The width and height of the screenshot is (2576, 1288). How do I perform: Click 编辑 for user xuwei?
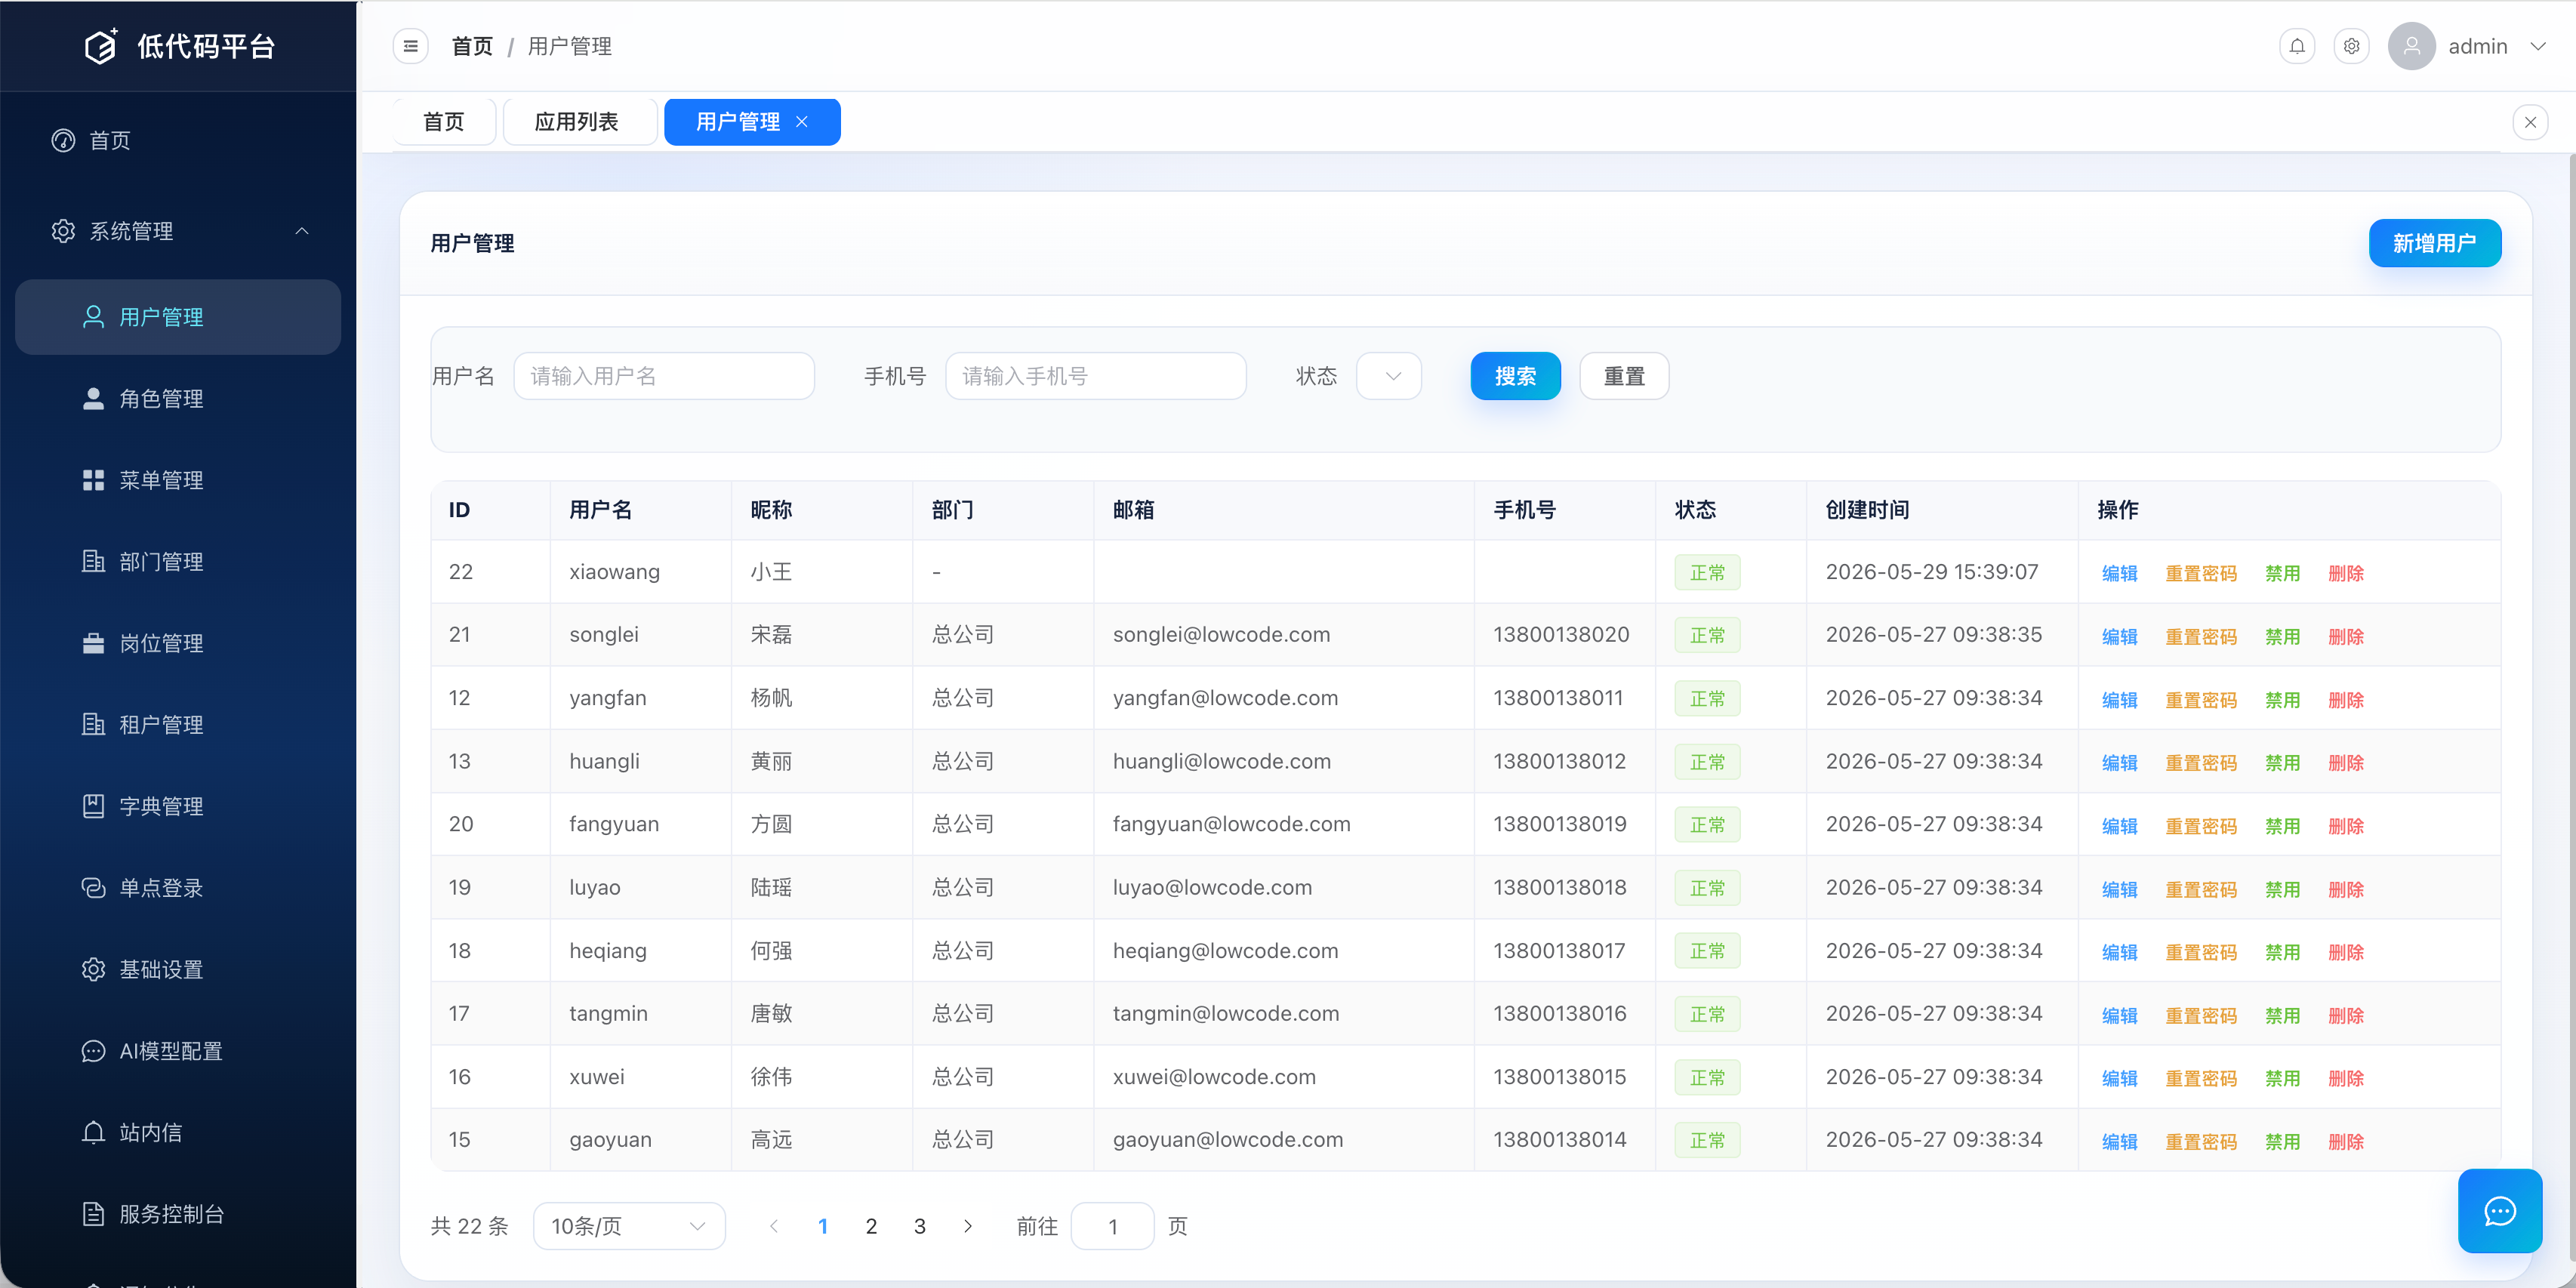pyautogui.click(x=2119, y=1078)
